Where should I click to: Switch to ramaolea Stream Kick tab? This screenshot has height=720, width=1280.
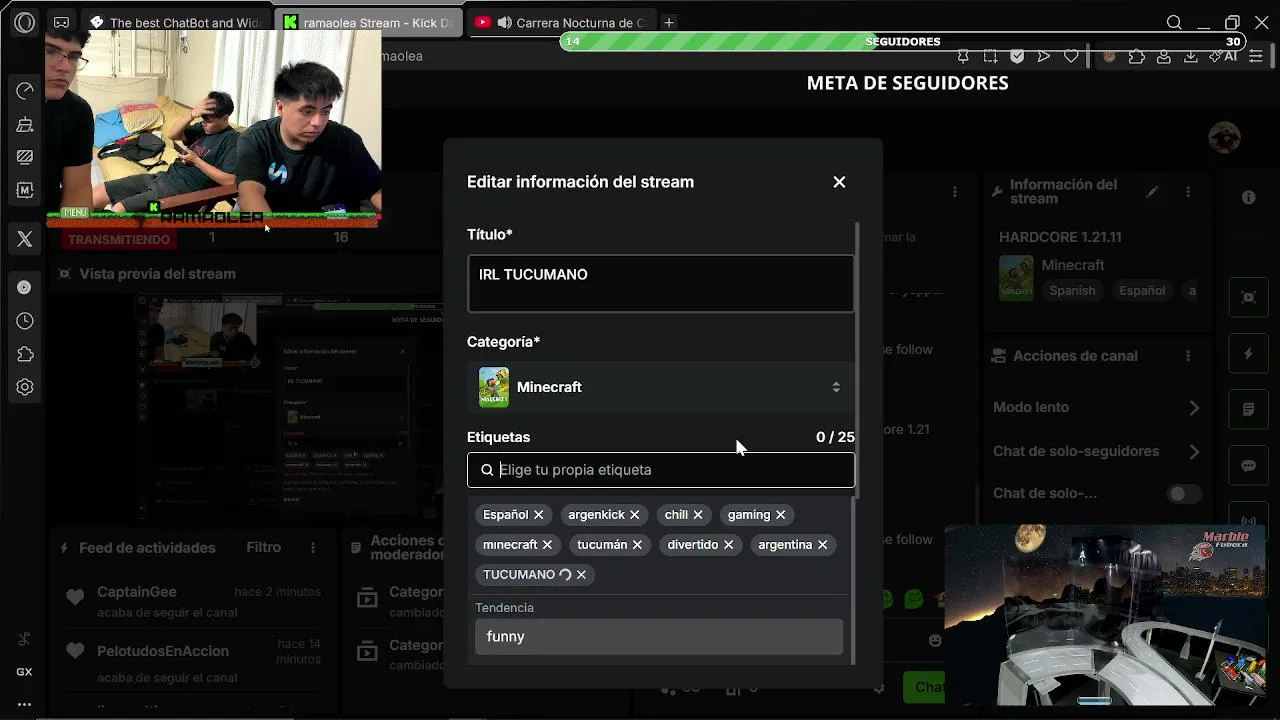coord(368,22)
